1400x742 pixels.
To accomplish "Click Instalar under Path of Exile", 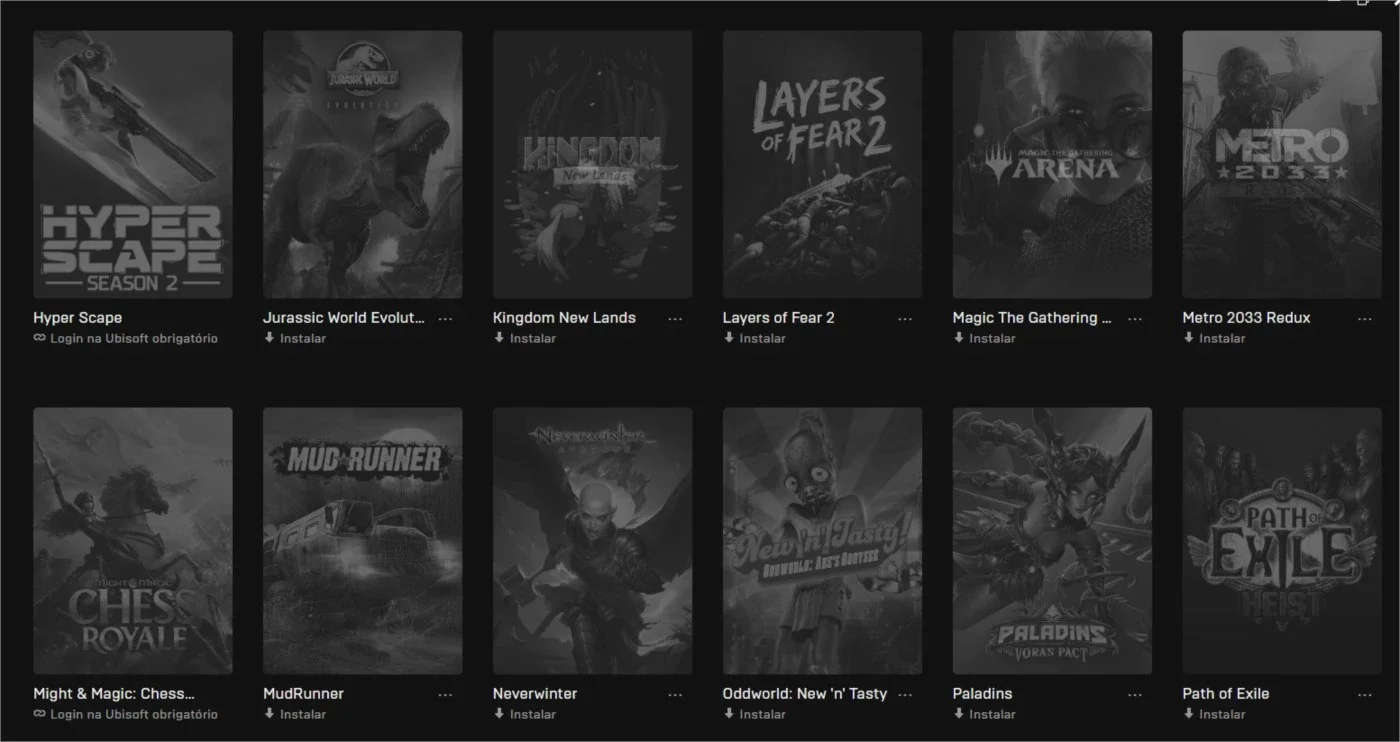I will tap(1223, 714).
